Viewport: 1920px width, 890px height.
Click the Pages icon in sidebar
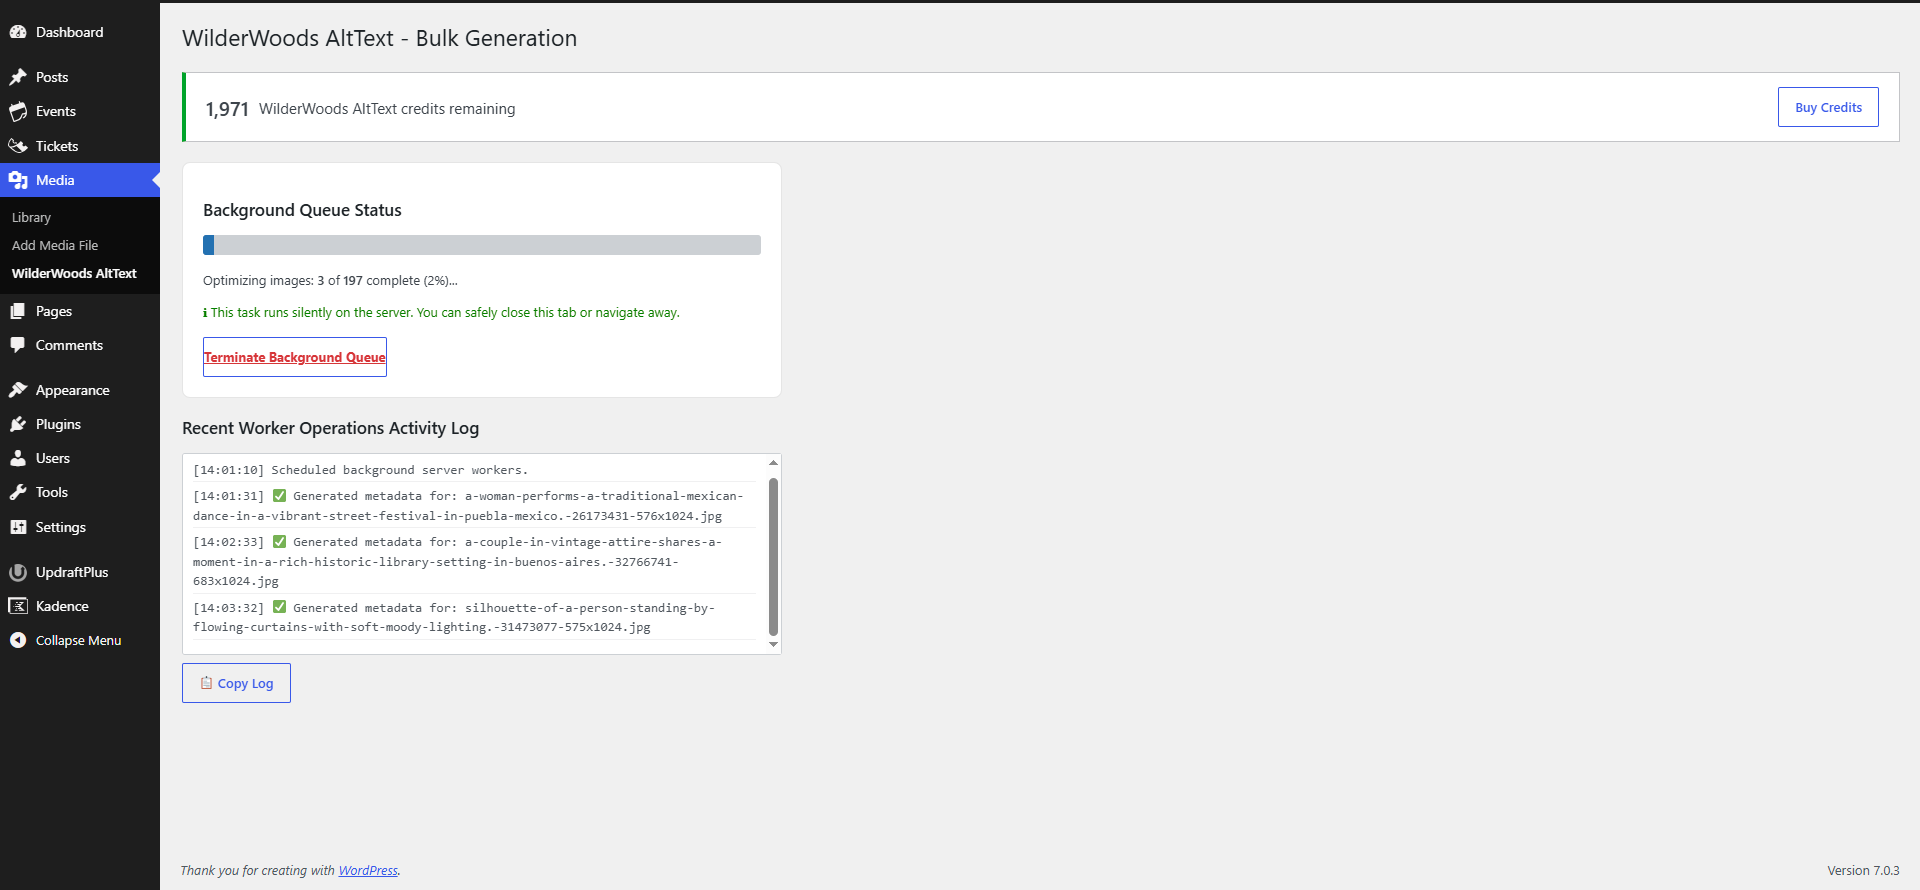click(18, 311)
